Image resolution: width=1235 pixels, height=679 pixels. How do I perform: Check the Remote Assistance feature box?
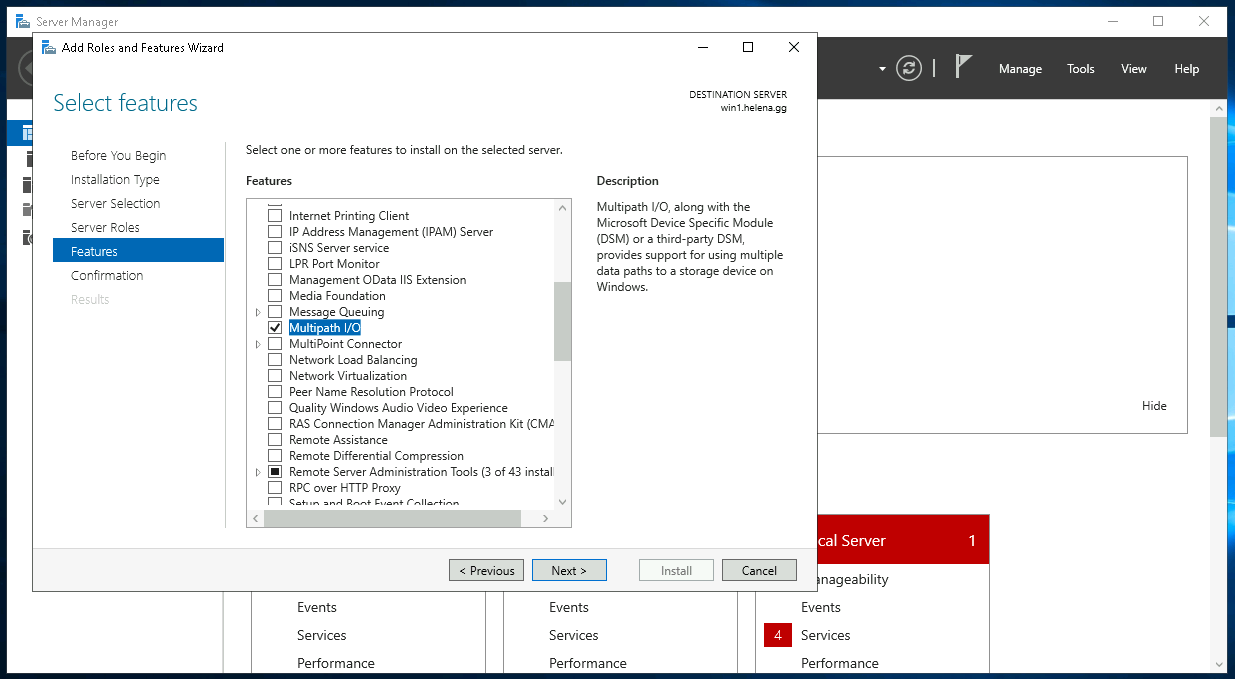[x=275, y=440]
